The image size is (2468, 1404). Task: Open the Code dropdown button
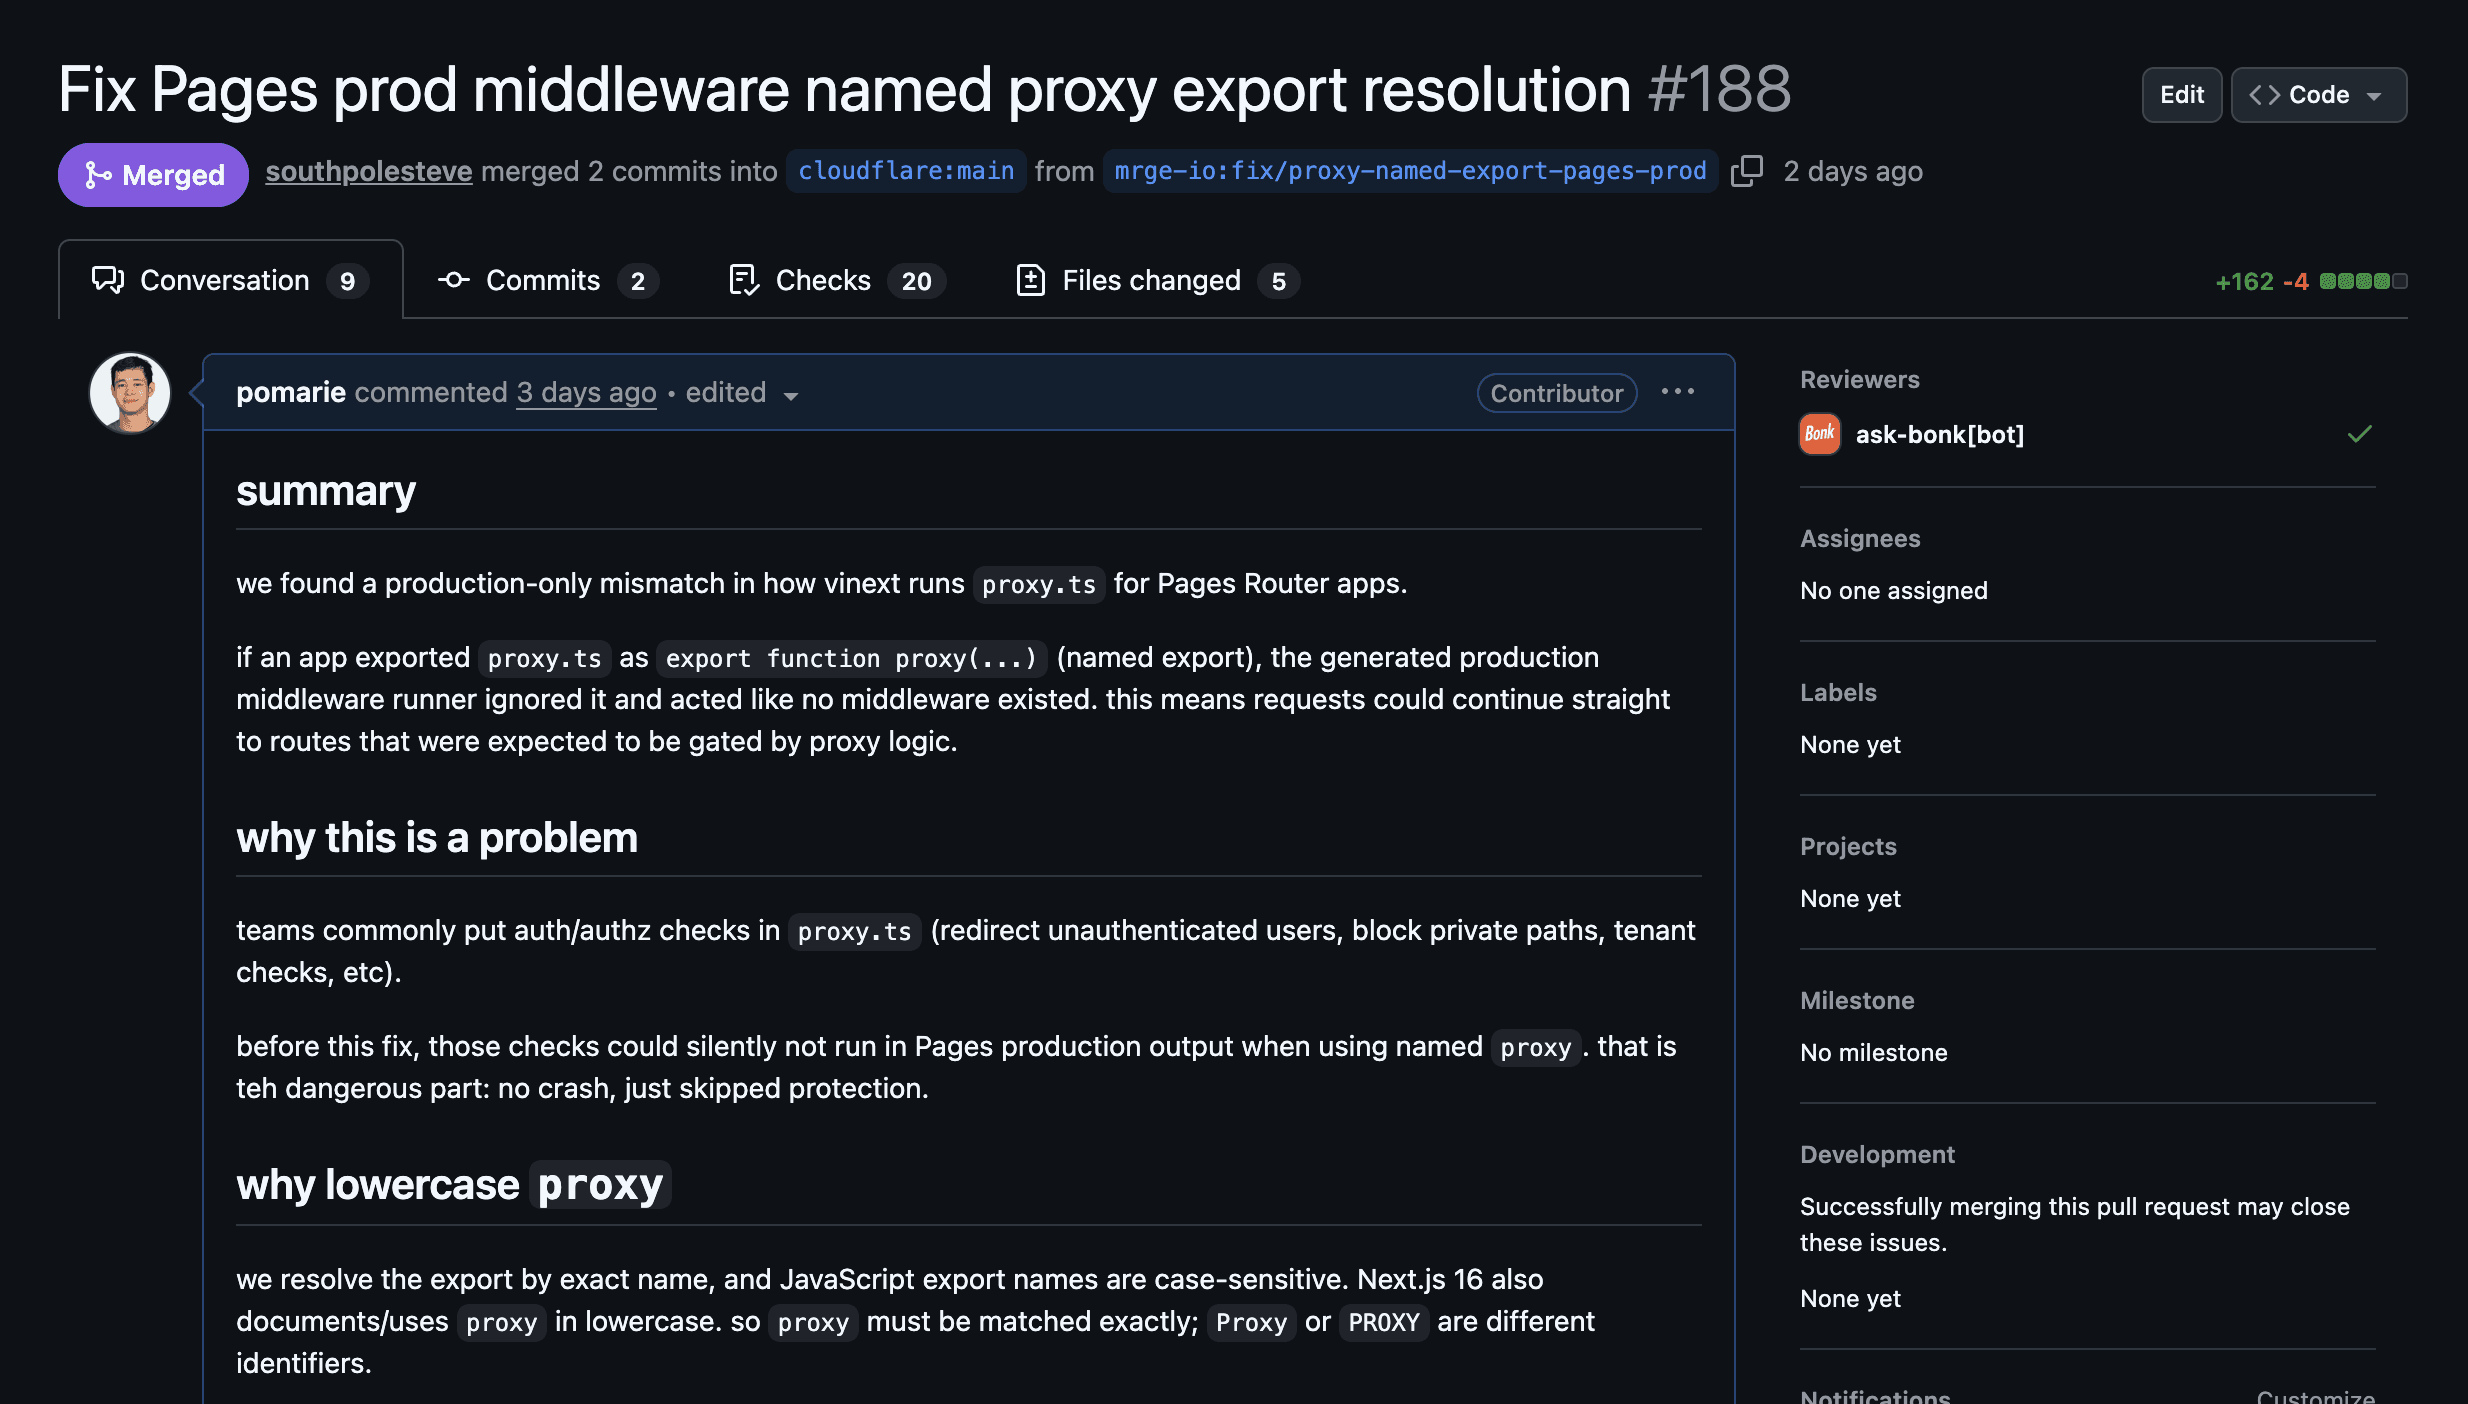point(2318,95)
